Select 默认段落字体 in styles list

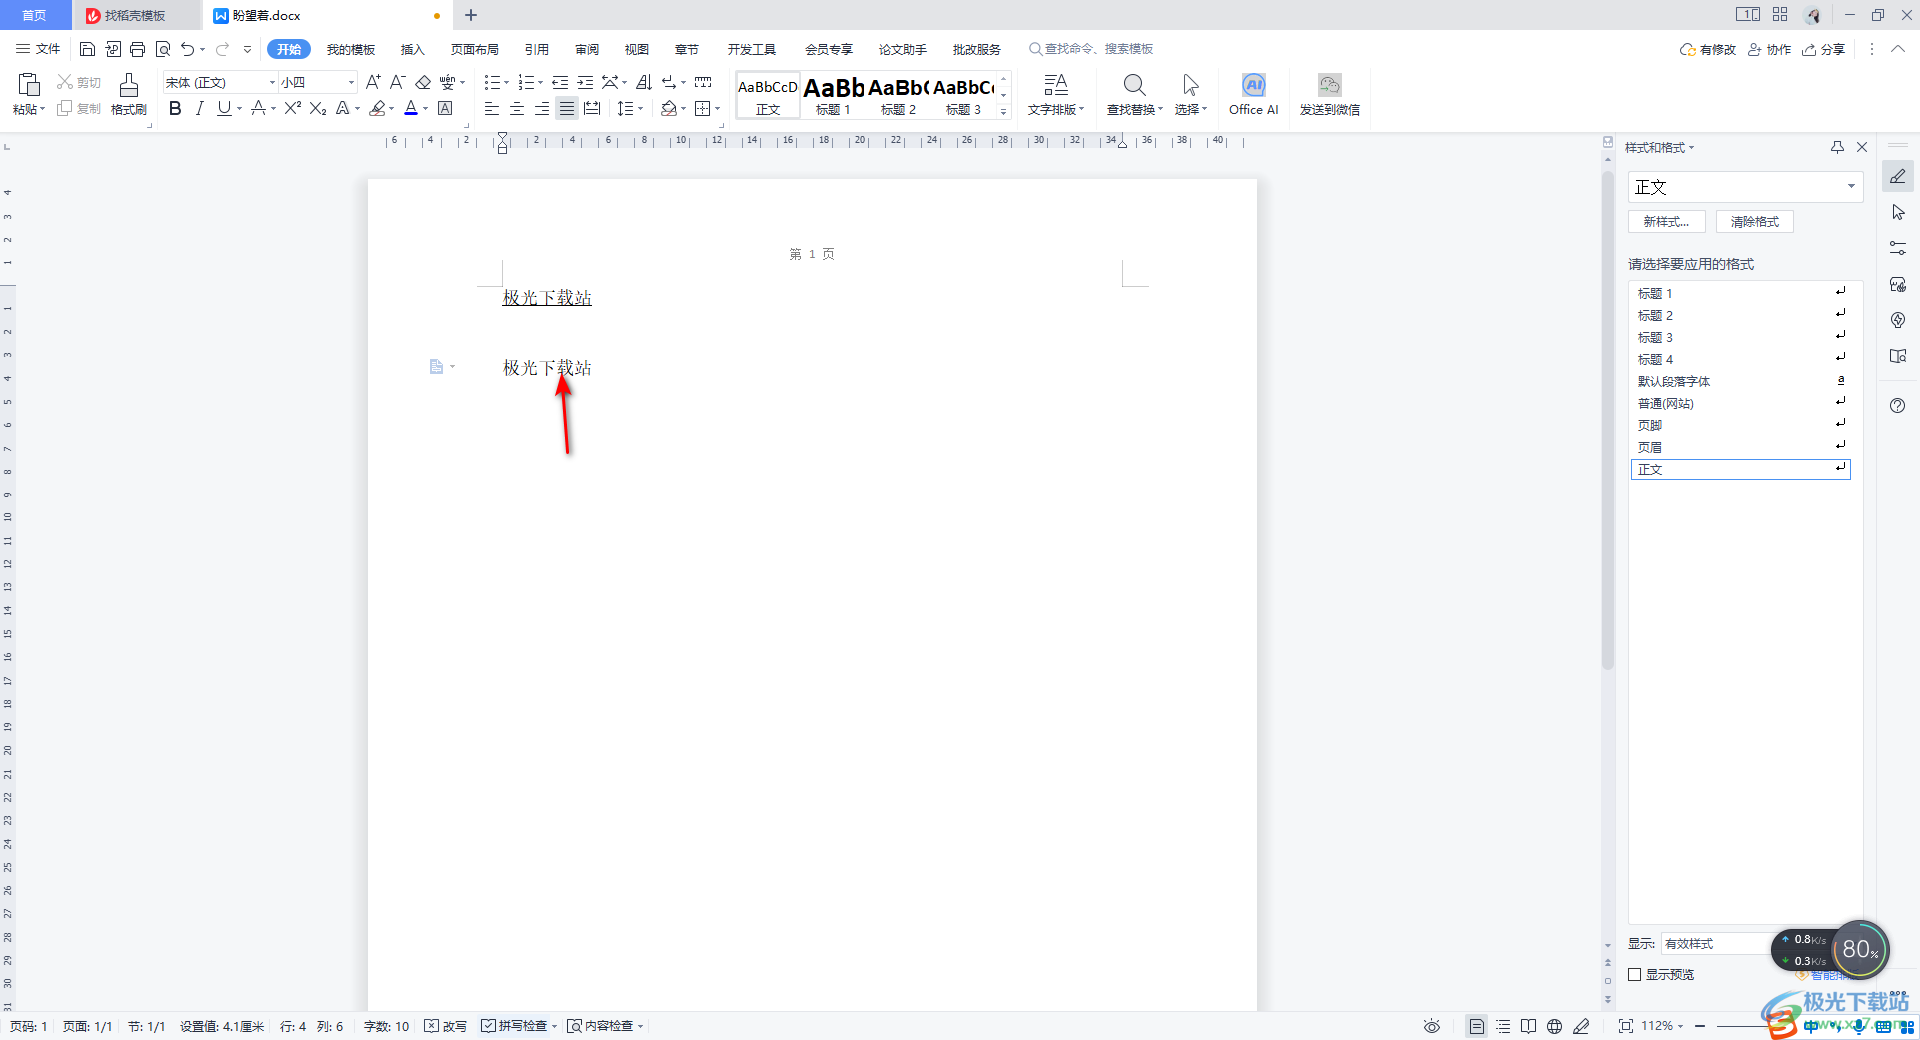[x=1740, y=381]
